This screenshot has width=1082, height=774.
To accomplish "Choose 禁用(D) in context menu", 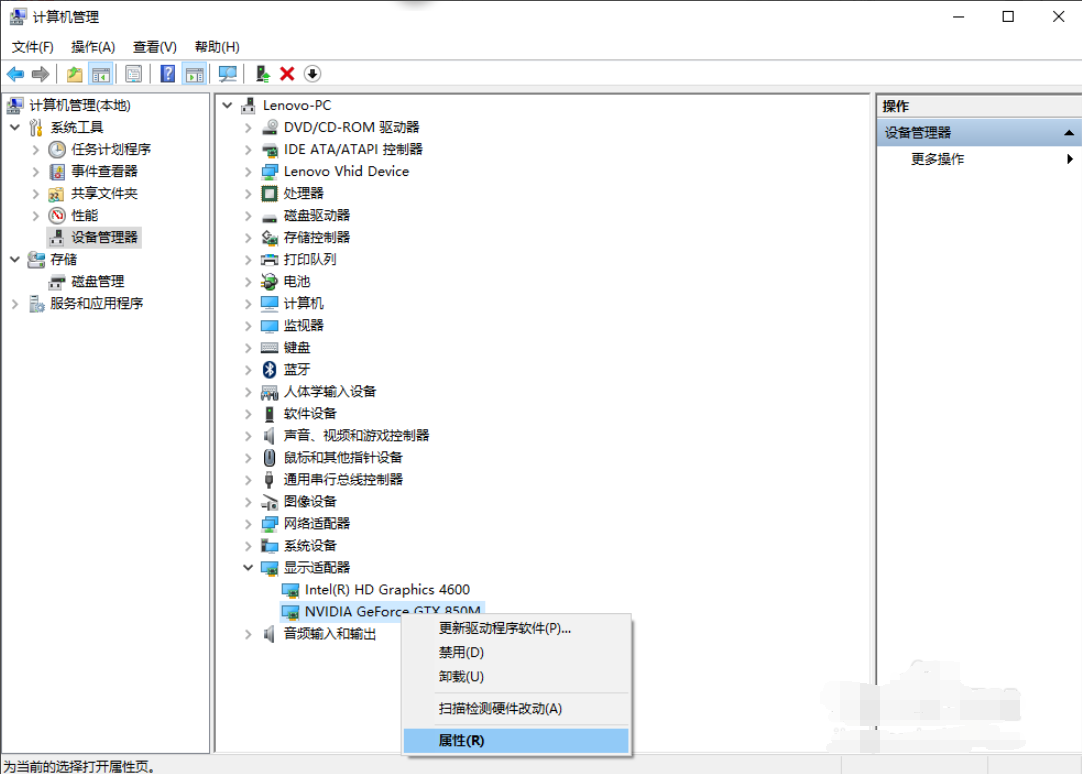I will click(x=516, y=653).
